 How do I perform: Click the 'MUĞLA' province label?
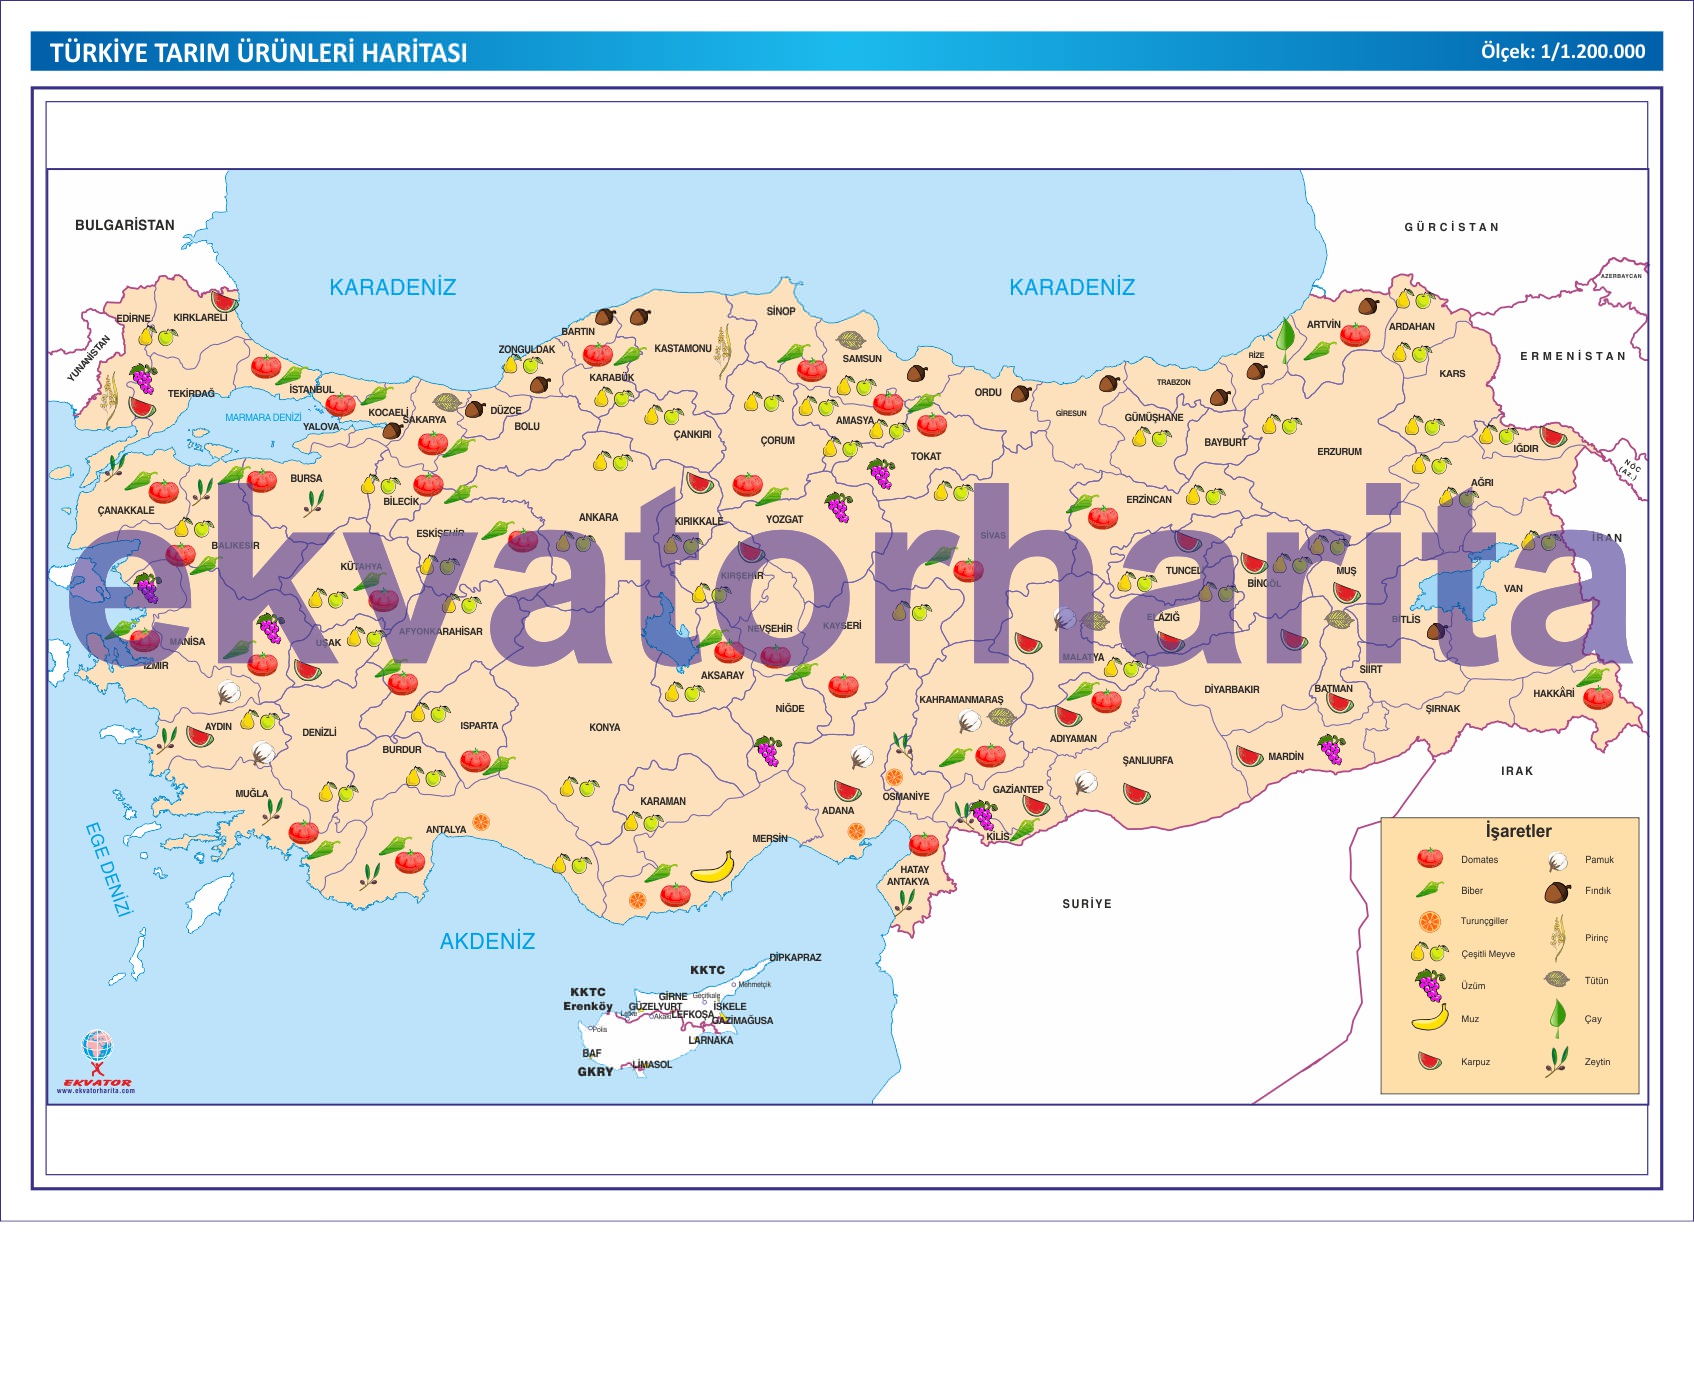pyautogui.click(x=251, y=793)
